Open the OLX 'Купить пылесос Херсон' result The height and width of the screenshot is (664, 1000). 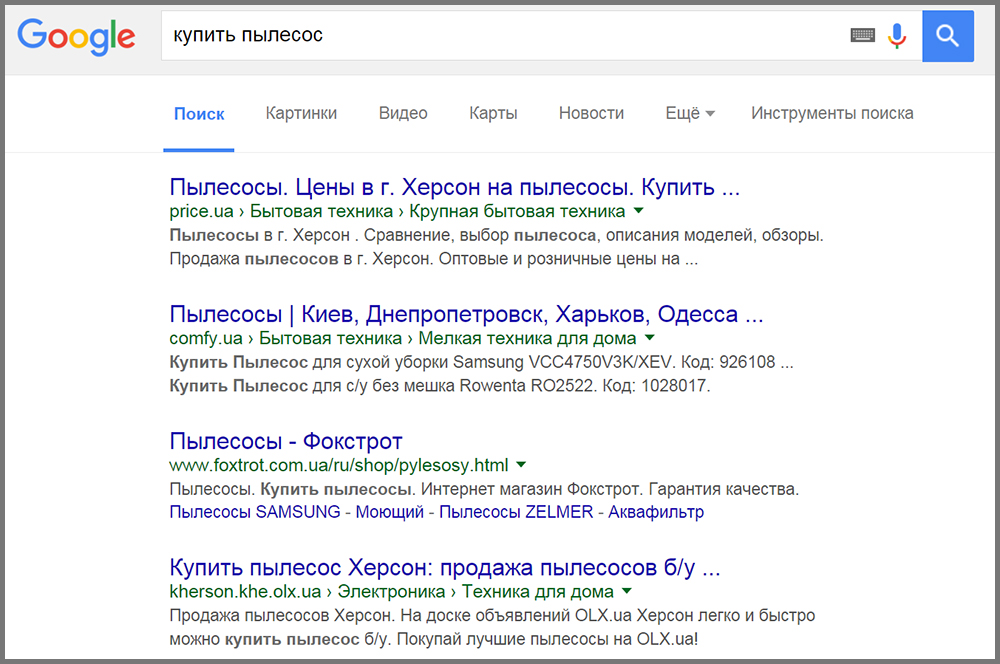coord(445,568)
